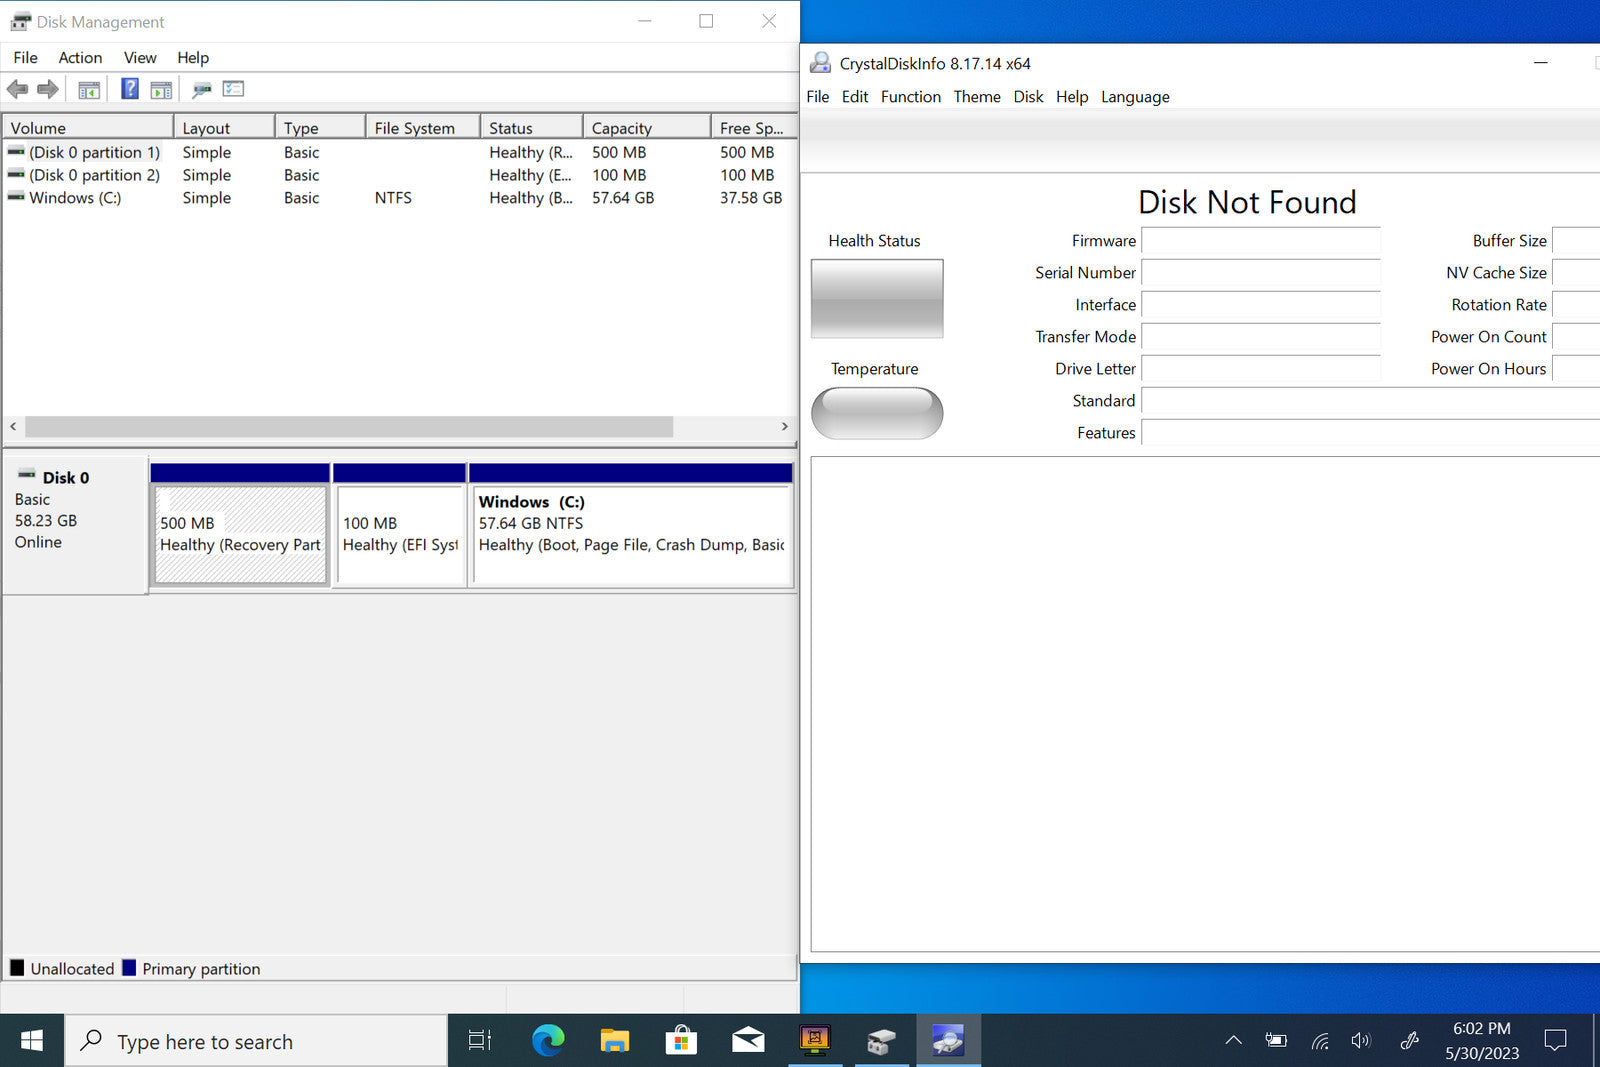Click the Forward arrow in Disk Management toolbar
Screen dimensions: 1600x1067
click(x=47, y=89)
